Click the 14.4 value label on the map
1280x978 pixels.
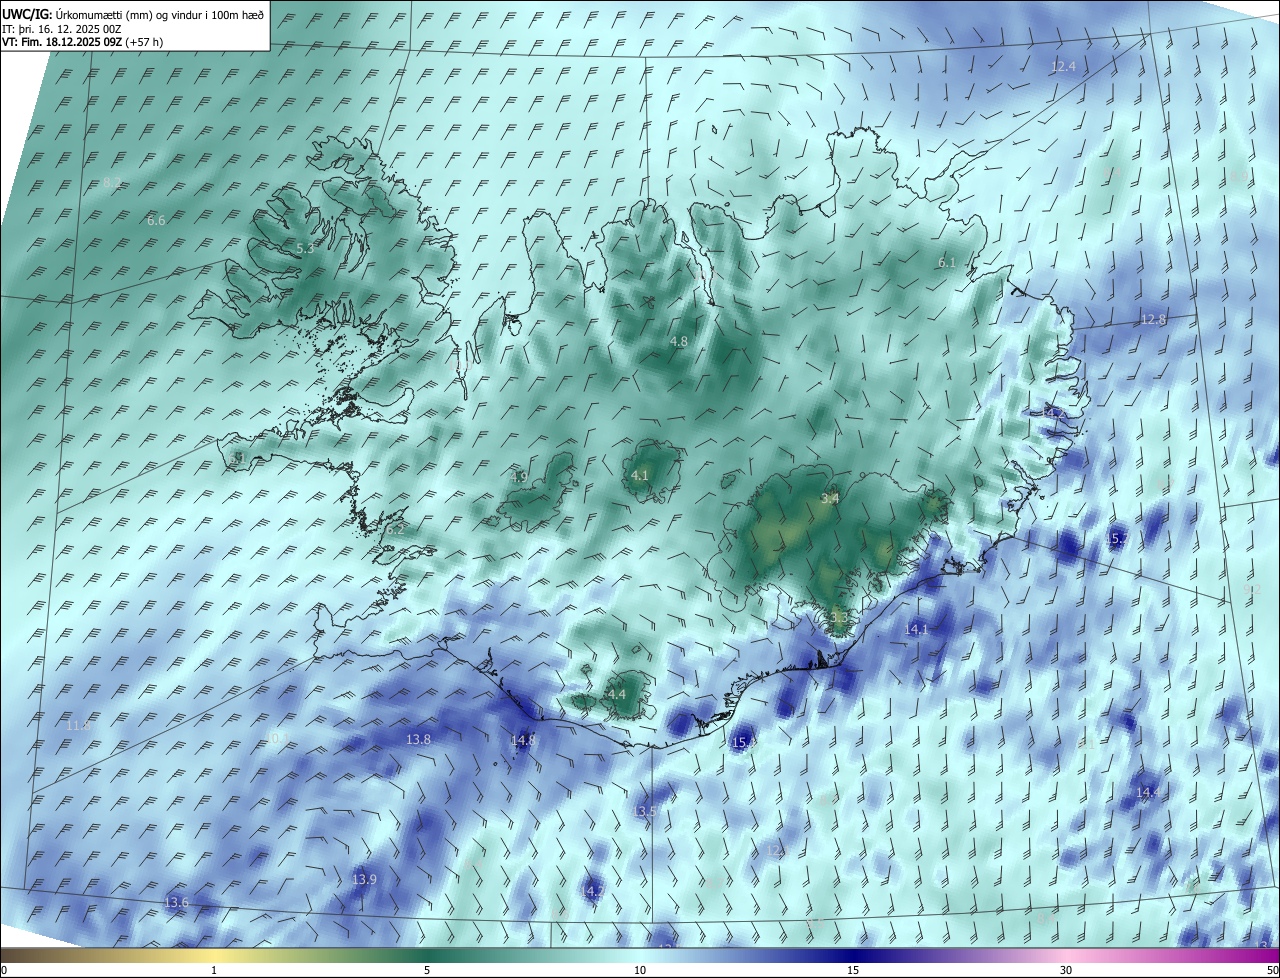[1147, 792]
